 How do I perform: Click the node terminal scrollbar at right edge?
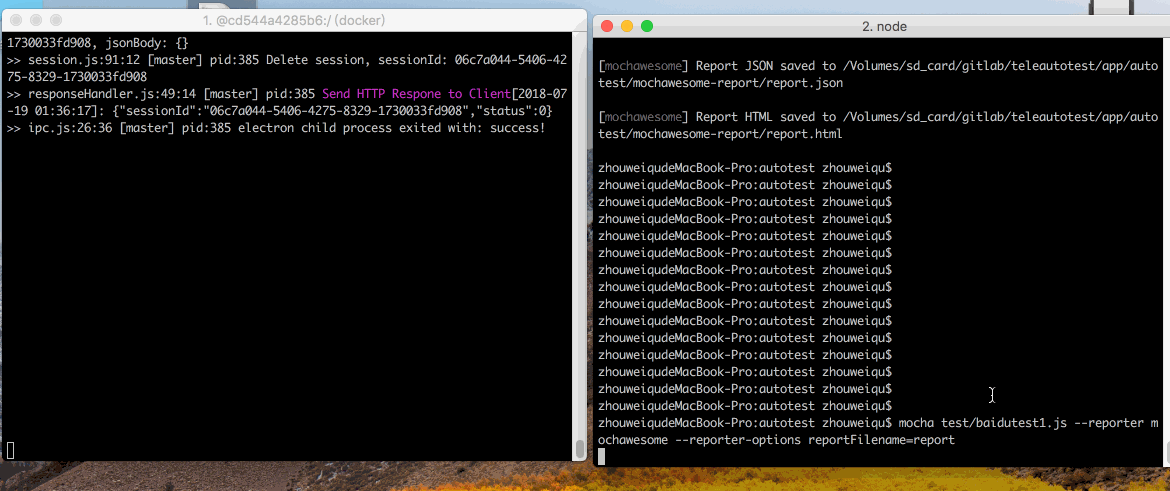(1166, 451)
